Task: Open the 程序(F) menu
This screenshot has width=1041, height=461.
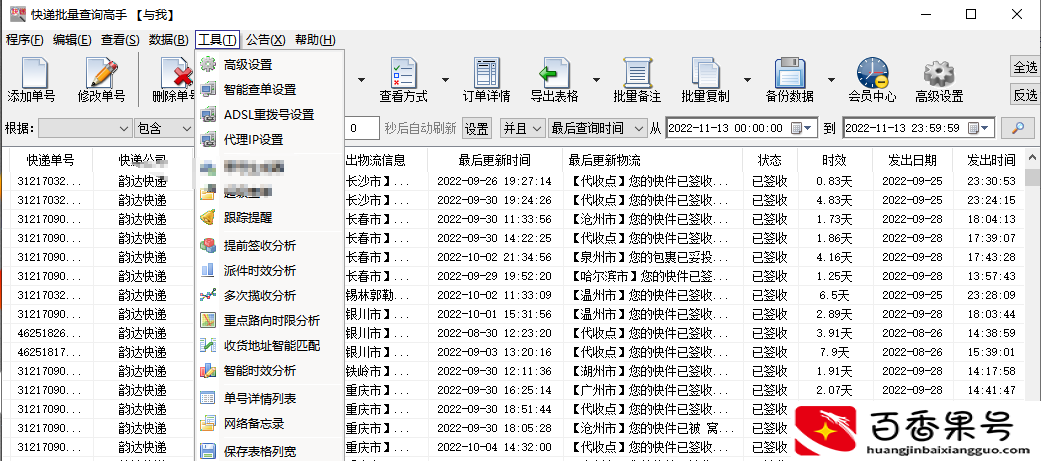Action: coord(25,40)
